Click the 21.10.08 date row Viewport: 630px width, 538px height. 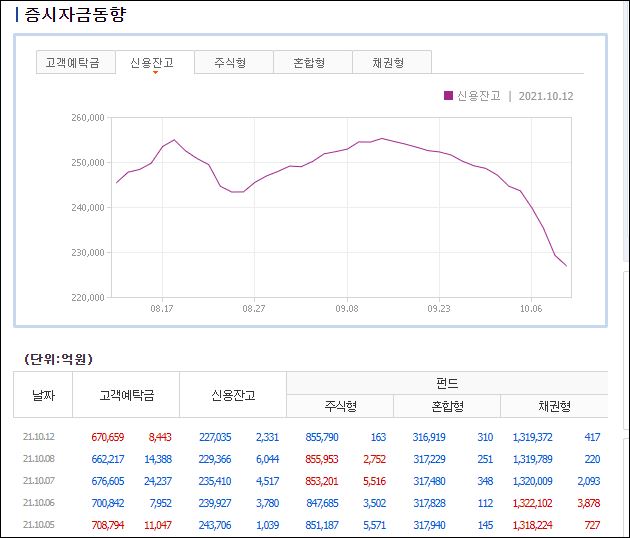(39, 459)
